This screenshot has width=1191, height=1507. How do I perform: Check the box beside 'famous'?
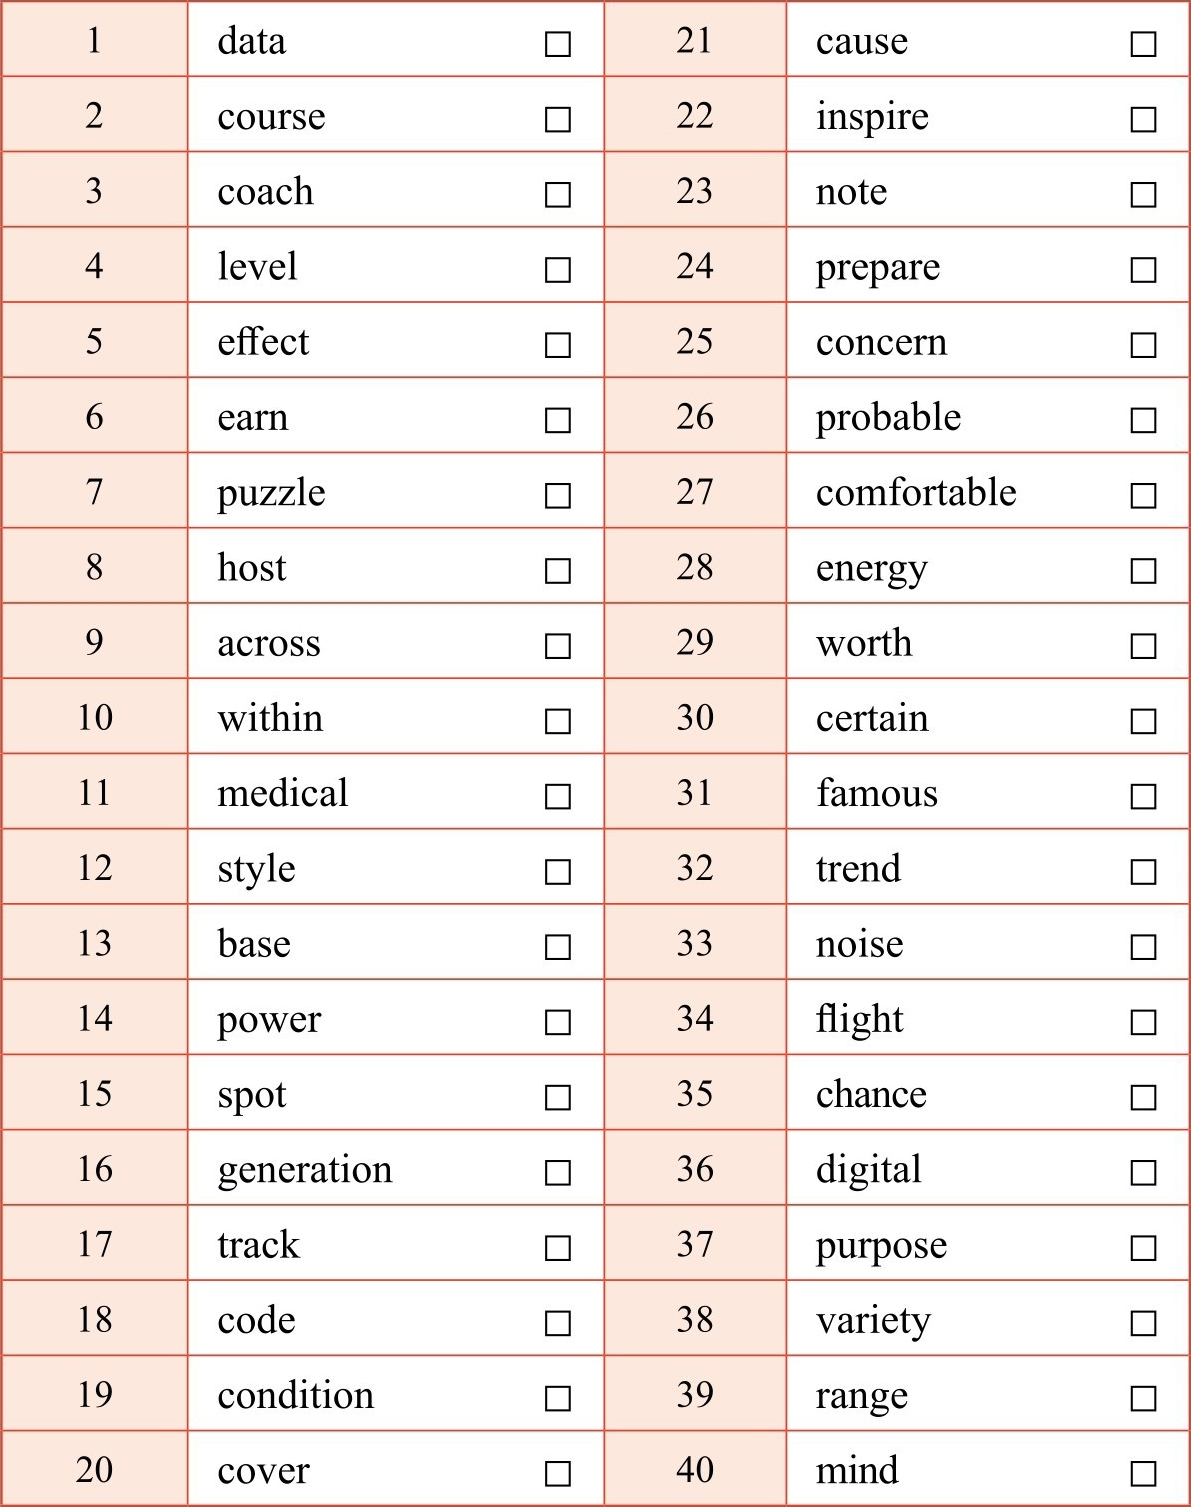pyautogui.click(x=1143, y=796)
